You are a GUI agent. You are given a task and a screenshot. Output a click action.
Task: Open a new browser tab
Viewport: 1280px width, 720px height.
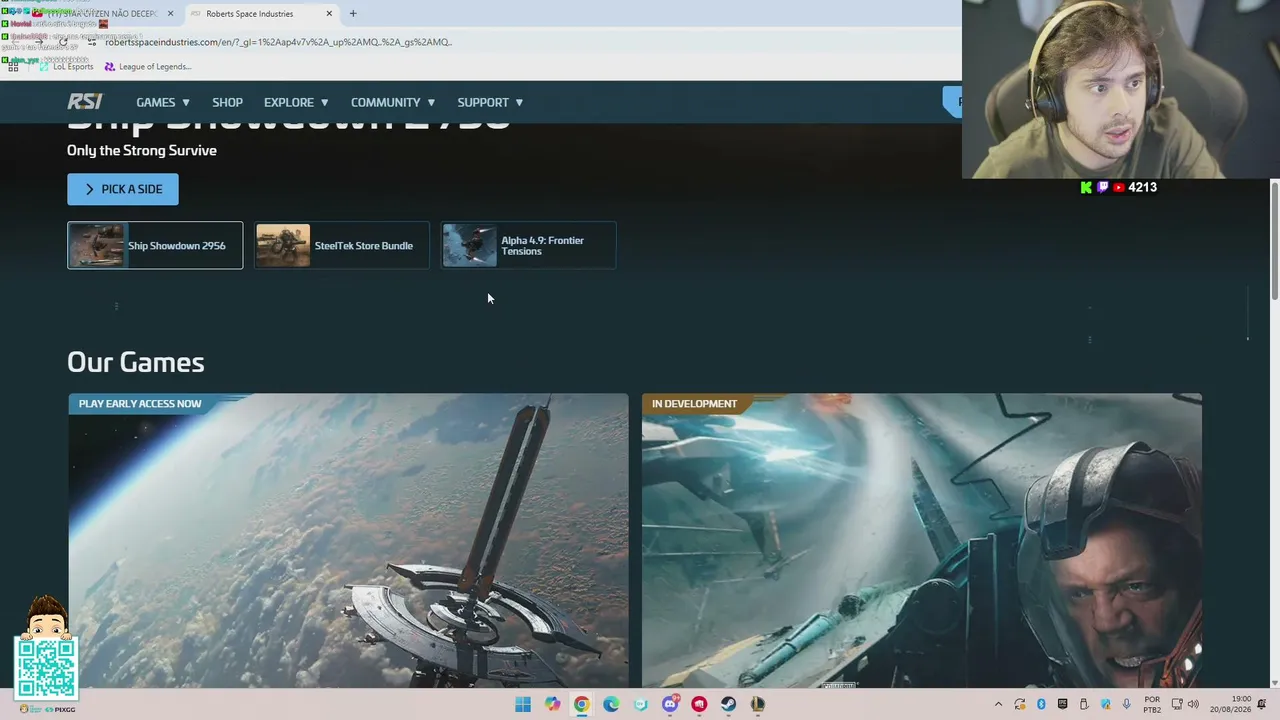click(x=353, y=14)
